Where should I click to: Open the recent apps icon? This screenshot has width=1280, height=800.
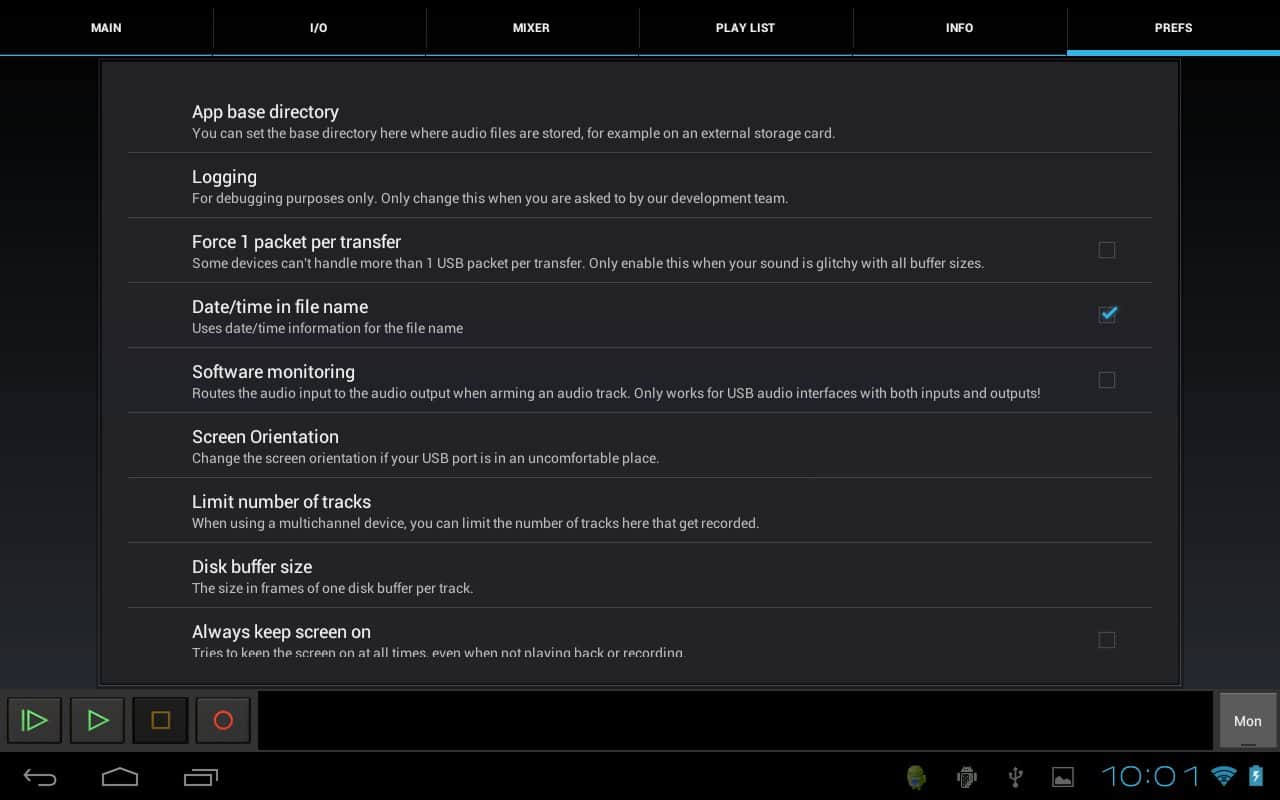pyautogui.click(x=200, y=777)
